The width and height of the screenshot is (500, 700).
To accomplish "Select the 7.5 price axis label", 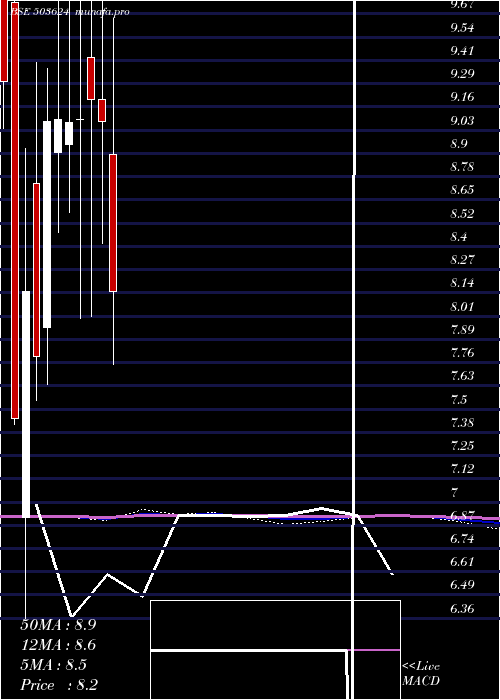I will click(459, 400).
